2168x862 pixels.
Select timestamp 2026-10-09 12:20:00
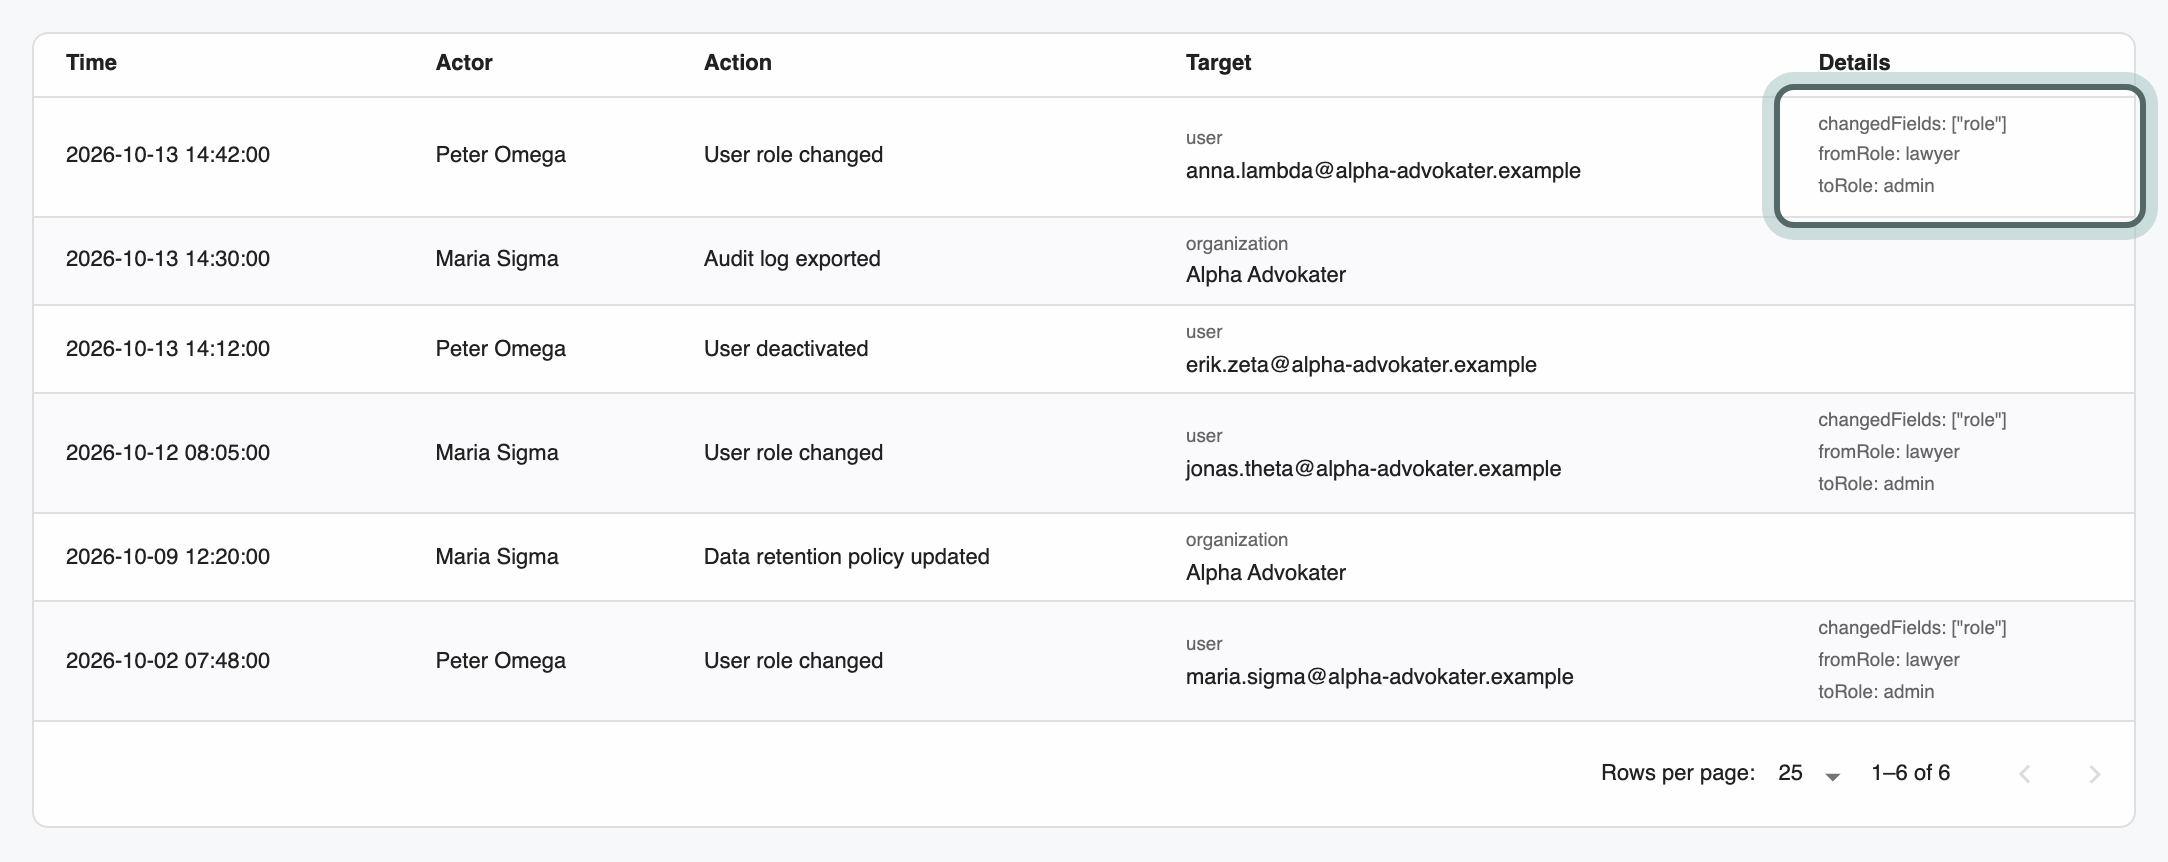pyautogui.click(x=168, y=557)
